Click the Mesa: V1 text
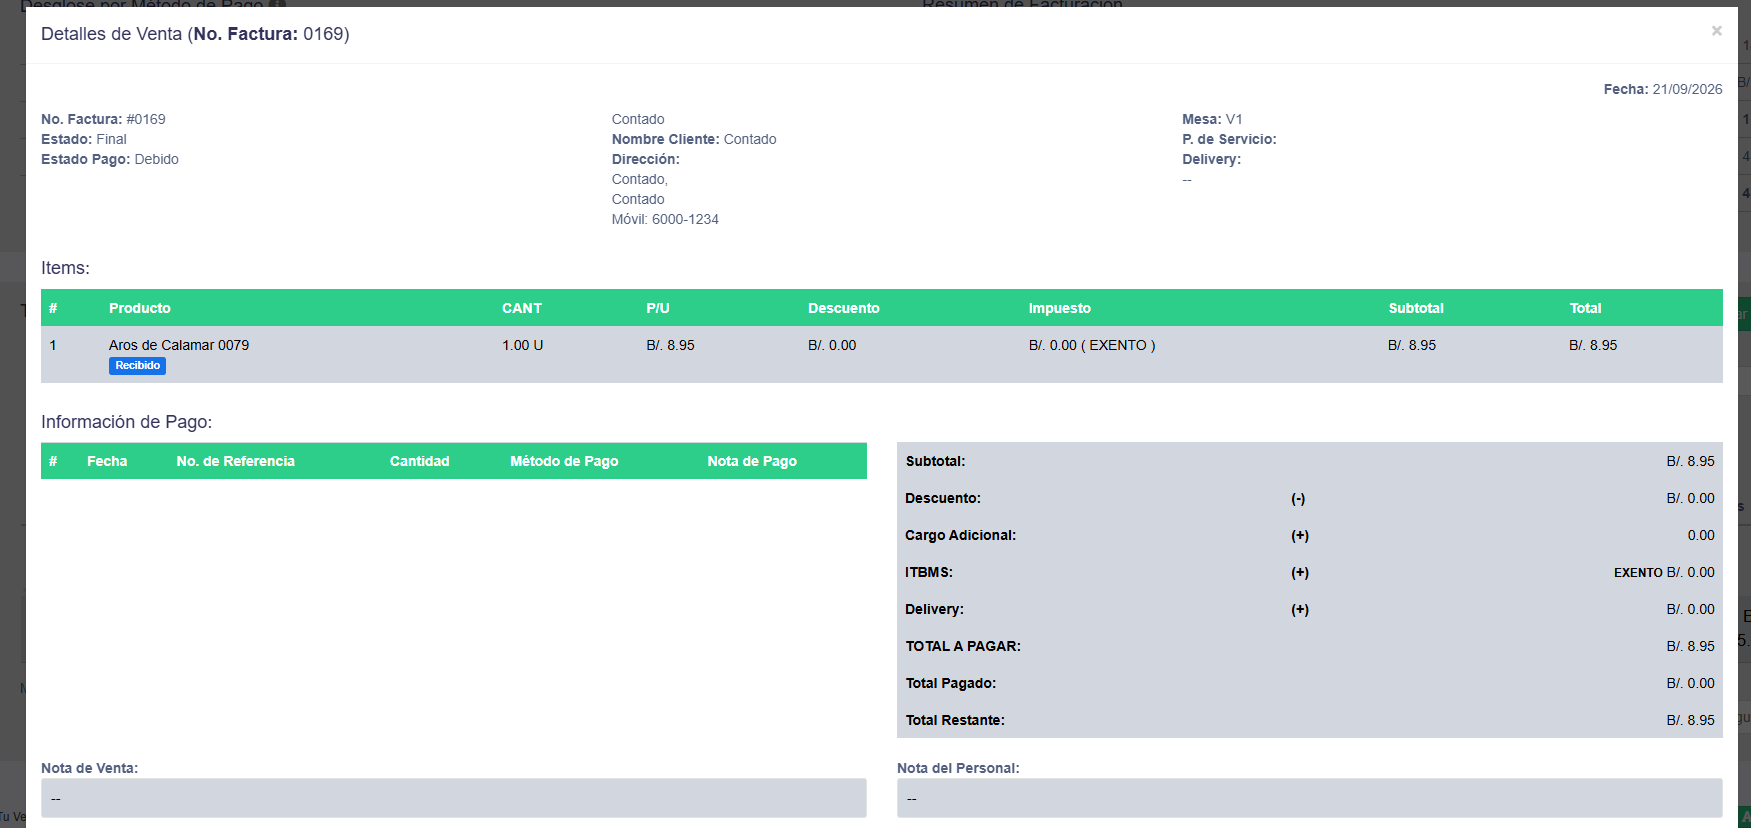 1212,119
